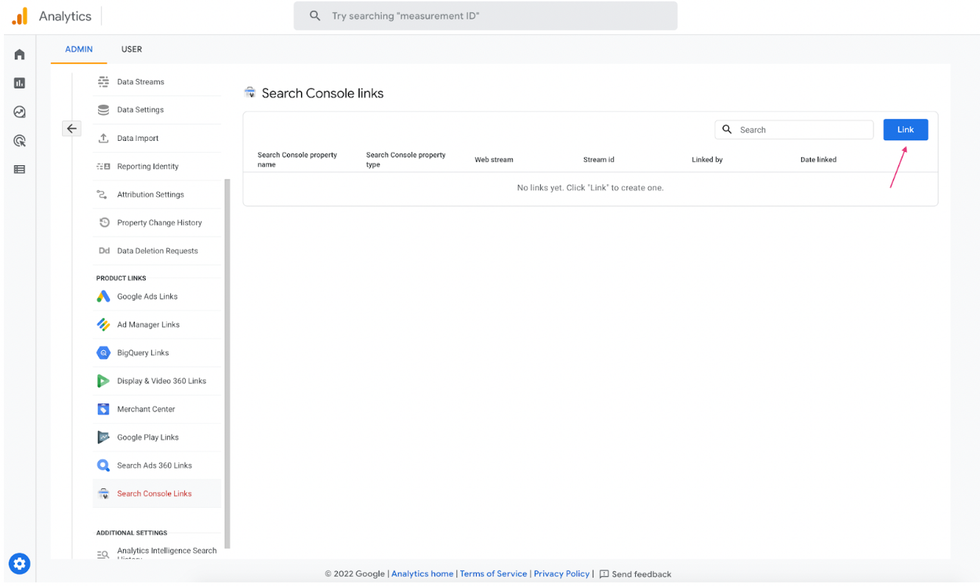Open the Home icon in left rail
Screen dimensions: 980x586
[x=19, y=54]
